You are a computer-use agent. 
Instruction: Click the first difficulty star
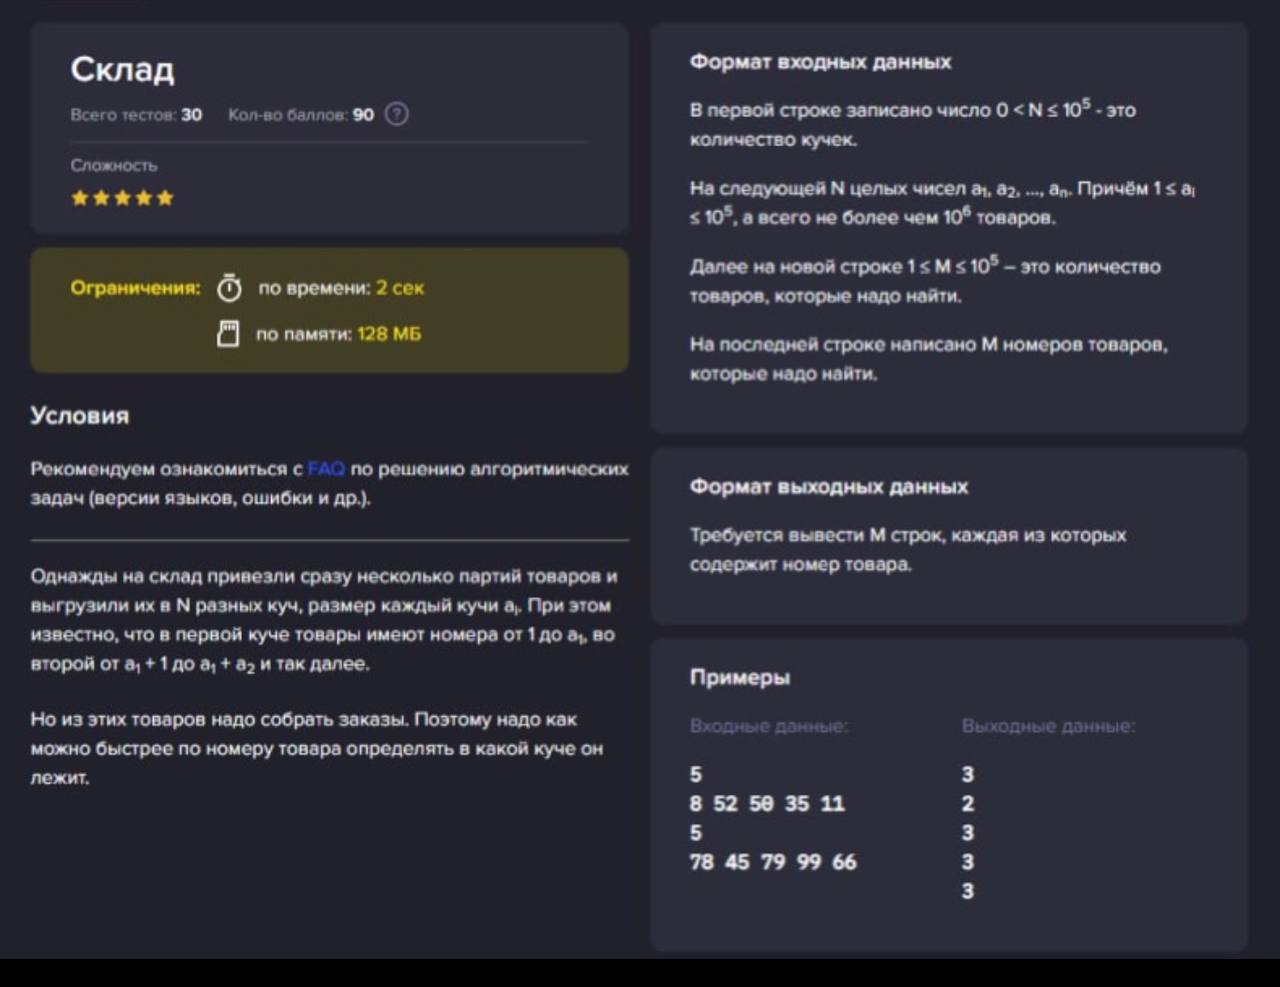pyautogui.click(x=80, y=198)
